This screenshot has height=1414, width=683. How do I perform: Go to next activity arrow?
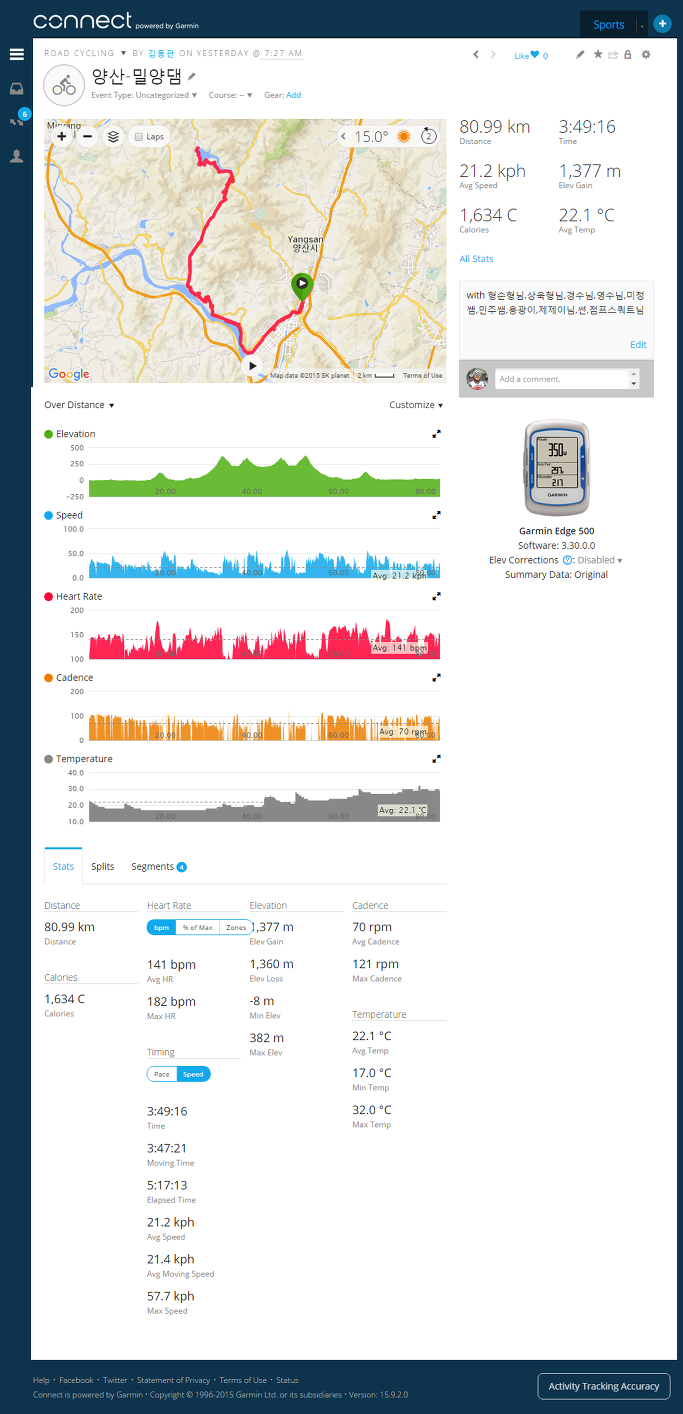(493, 55)
